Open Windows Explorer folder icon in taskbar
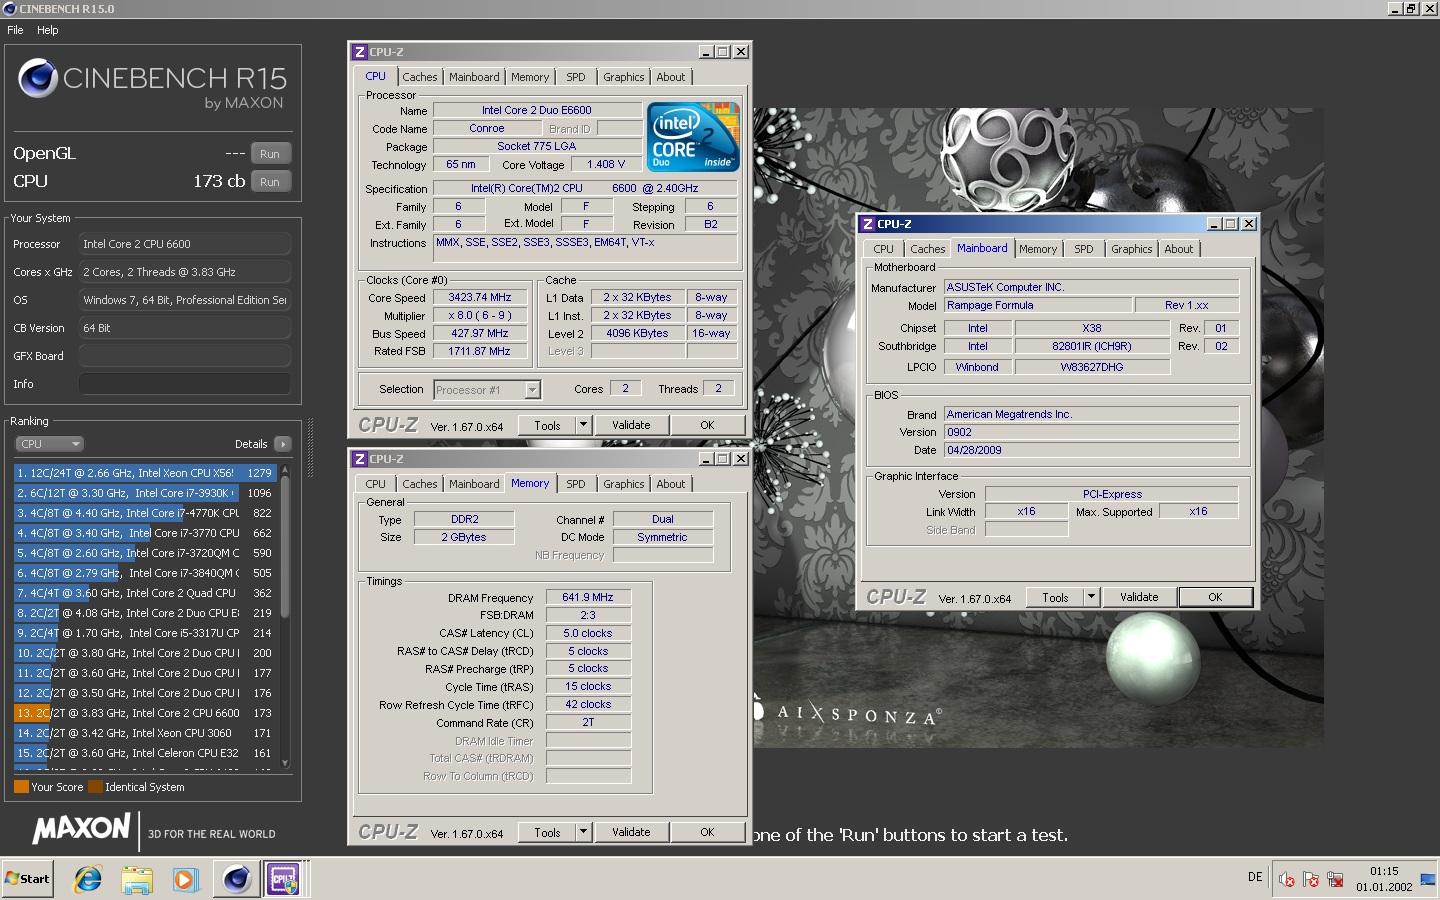Viewport: 1440px width, 900px height. pyautogui.click(x=137, y=879)
